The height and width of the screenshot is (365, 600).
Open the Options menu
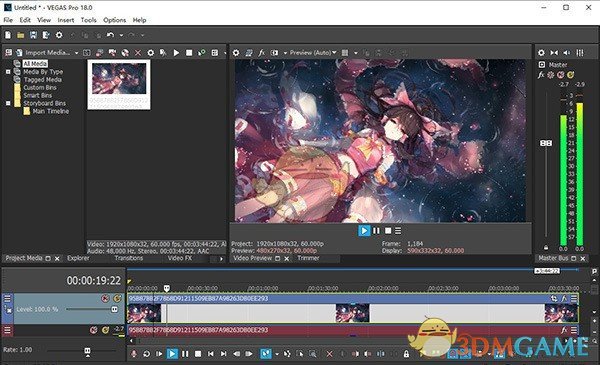click(114, 20)
